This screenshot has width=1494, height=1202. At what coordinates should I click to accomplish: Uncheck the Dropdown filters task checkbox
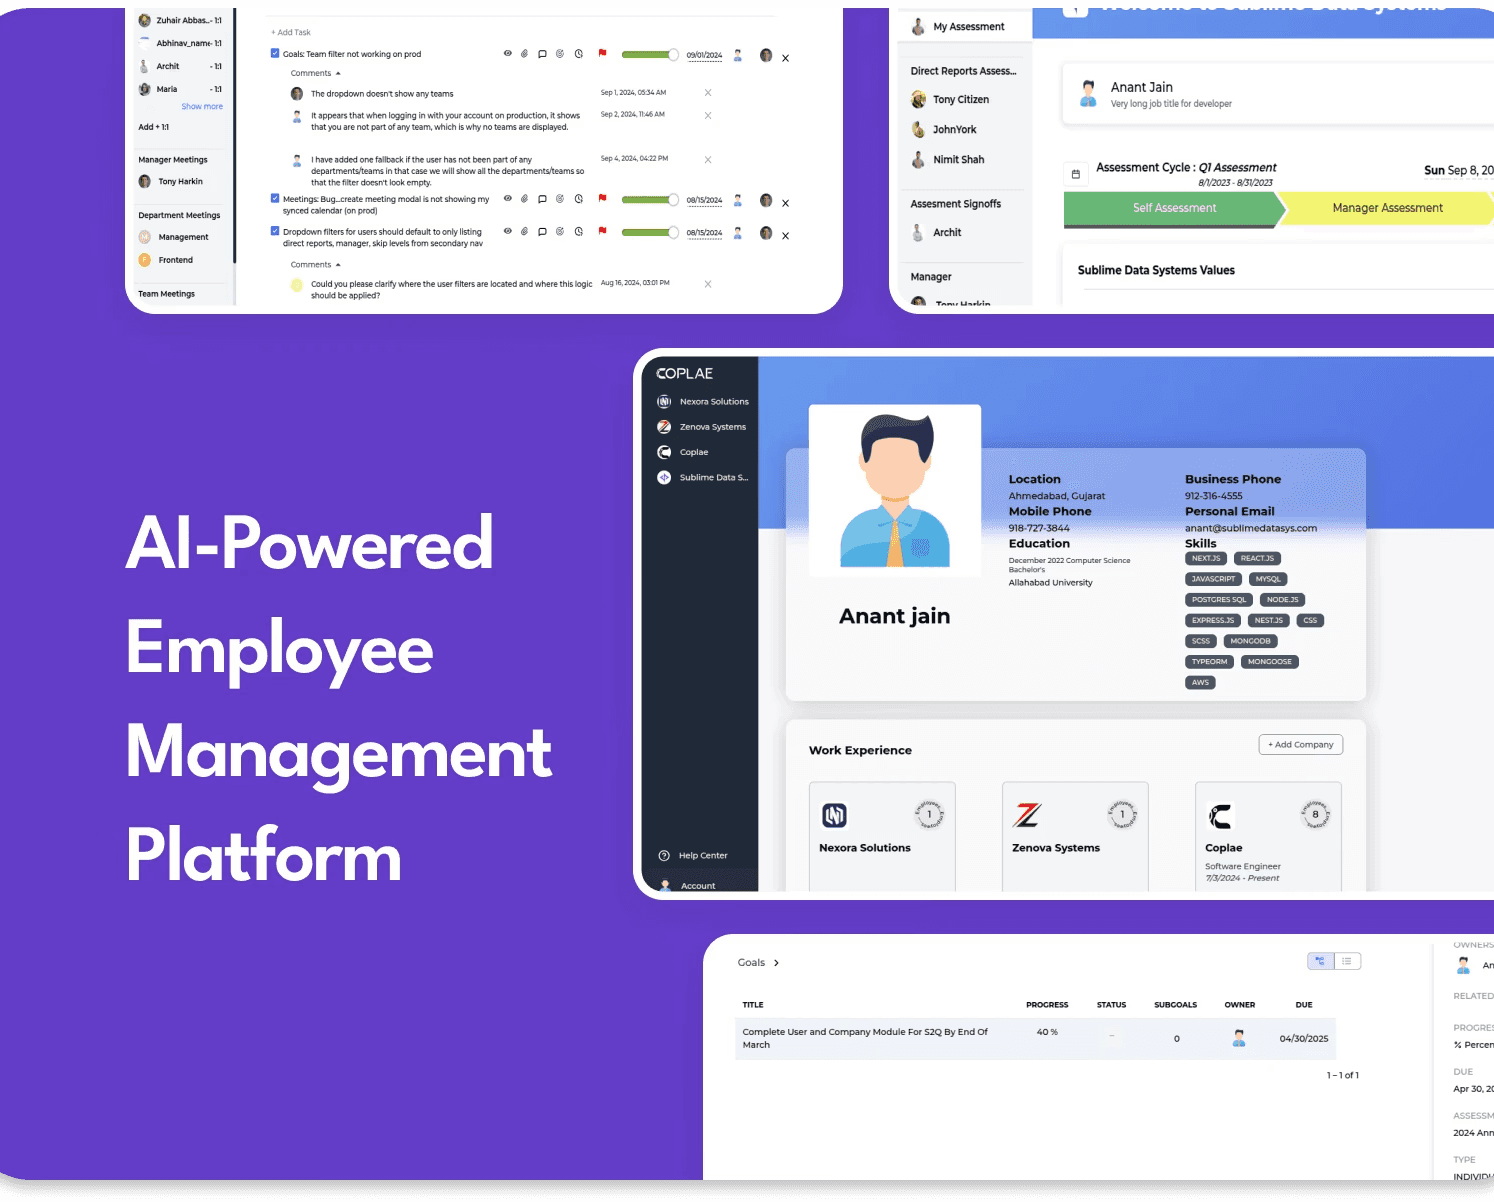[x=275, y=231]
